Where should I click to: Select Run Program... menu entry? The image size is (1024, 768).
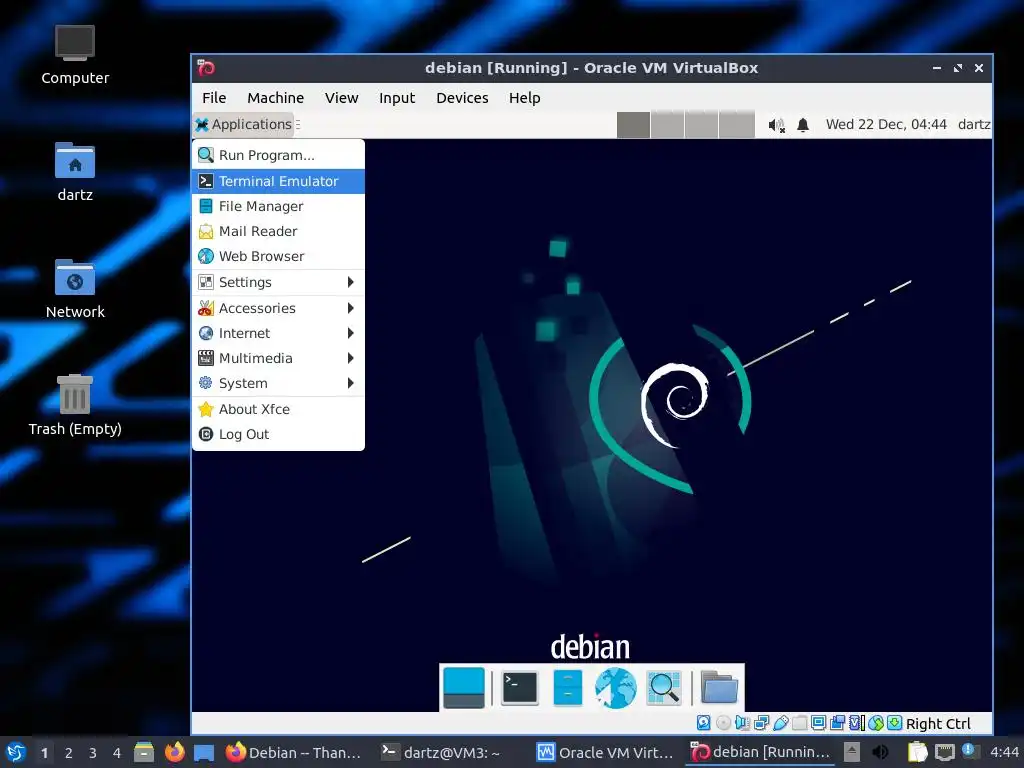tap(278, 155)
